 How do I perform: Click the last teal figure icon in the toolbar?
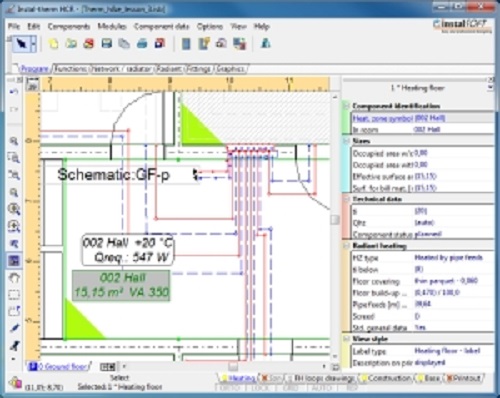pos(266,44)
